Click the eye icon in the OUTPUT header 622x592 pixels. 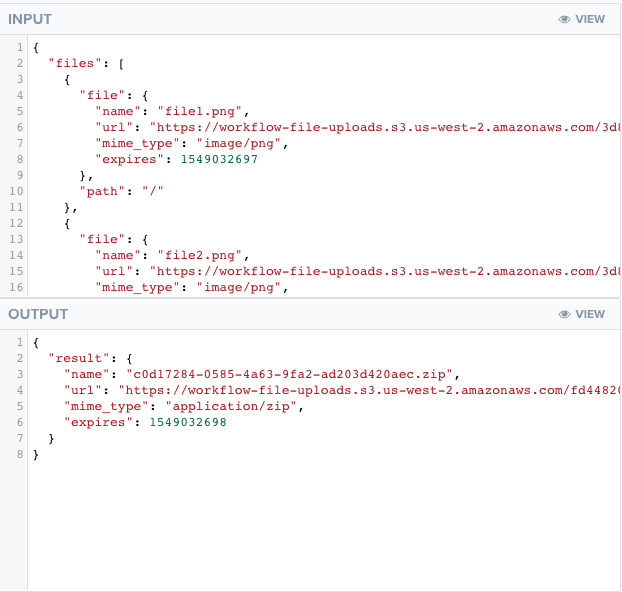click(564, 314)
